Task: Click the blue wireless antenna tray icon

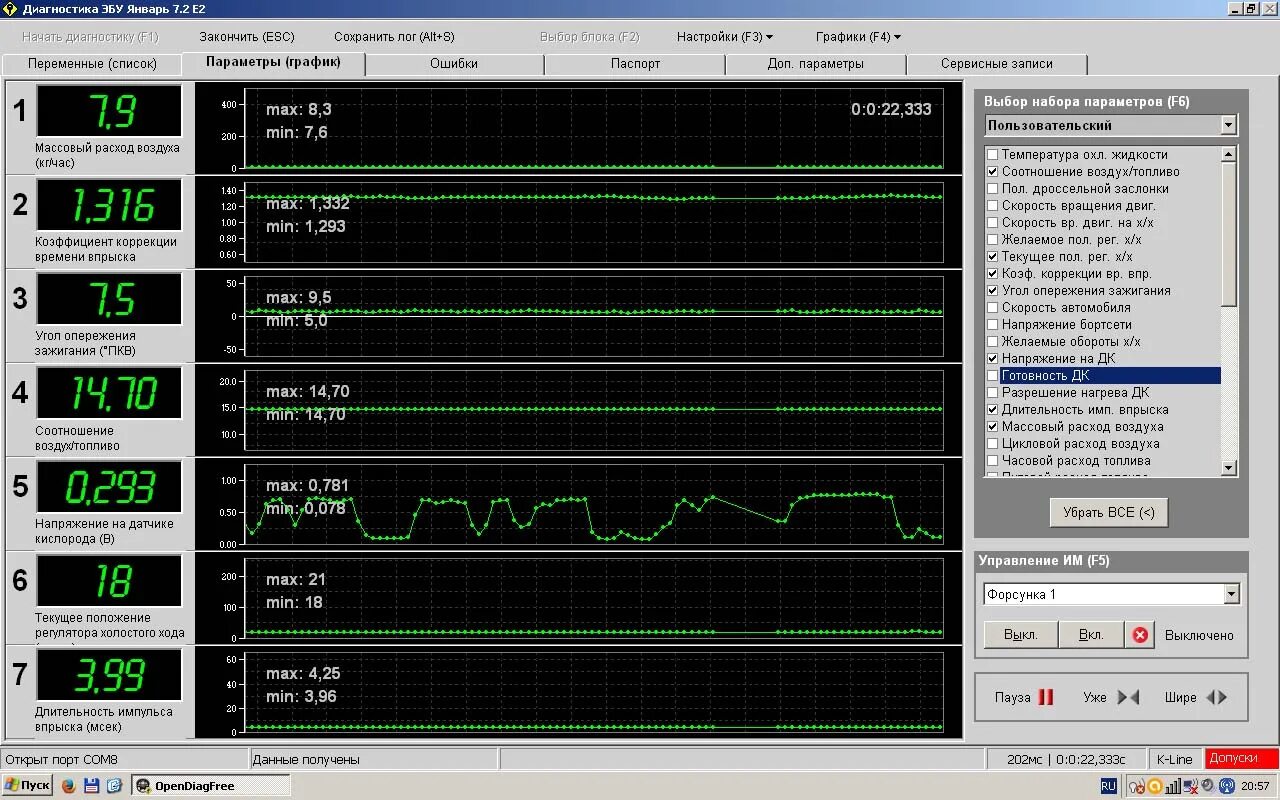Action: coord(1227,786)
